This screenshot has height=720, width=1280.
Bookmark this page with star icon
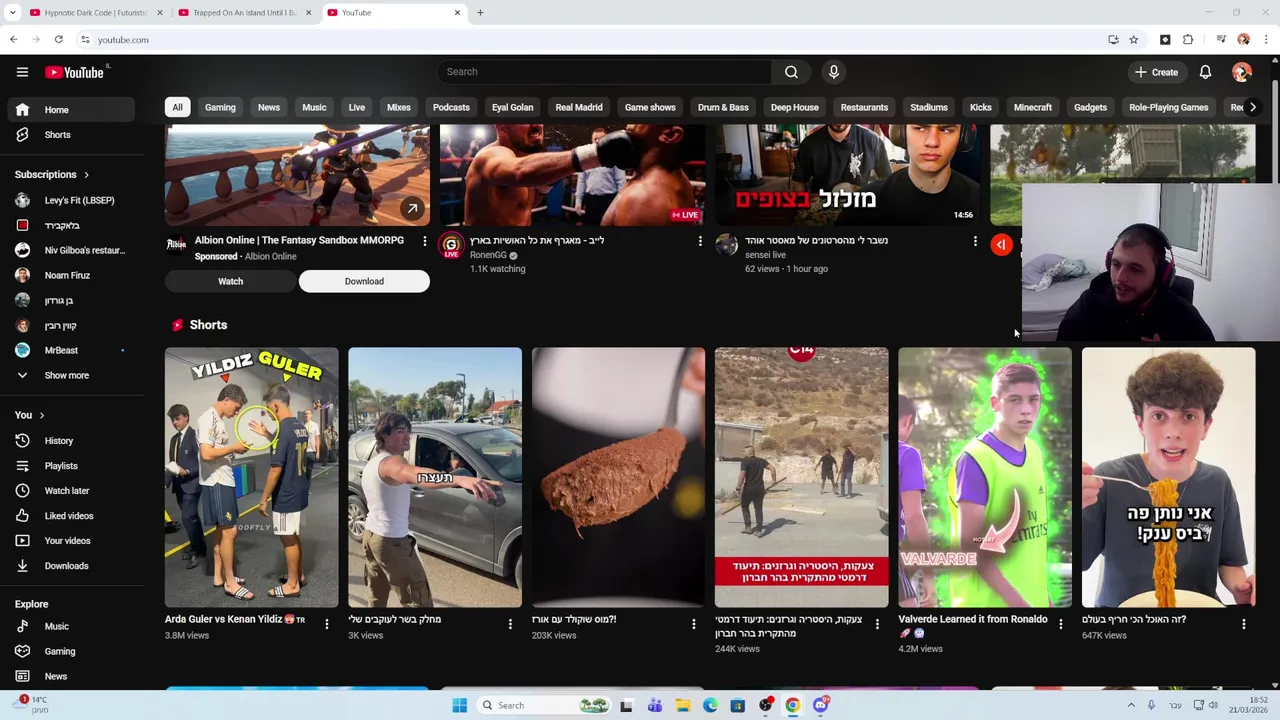(x=1133, y=40)
